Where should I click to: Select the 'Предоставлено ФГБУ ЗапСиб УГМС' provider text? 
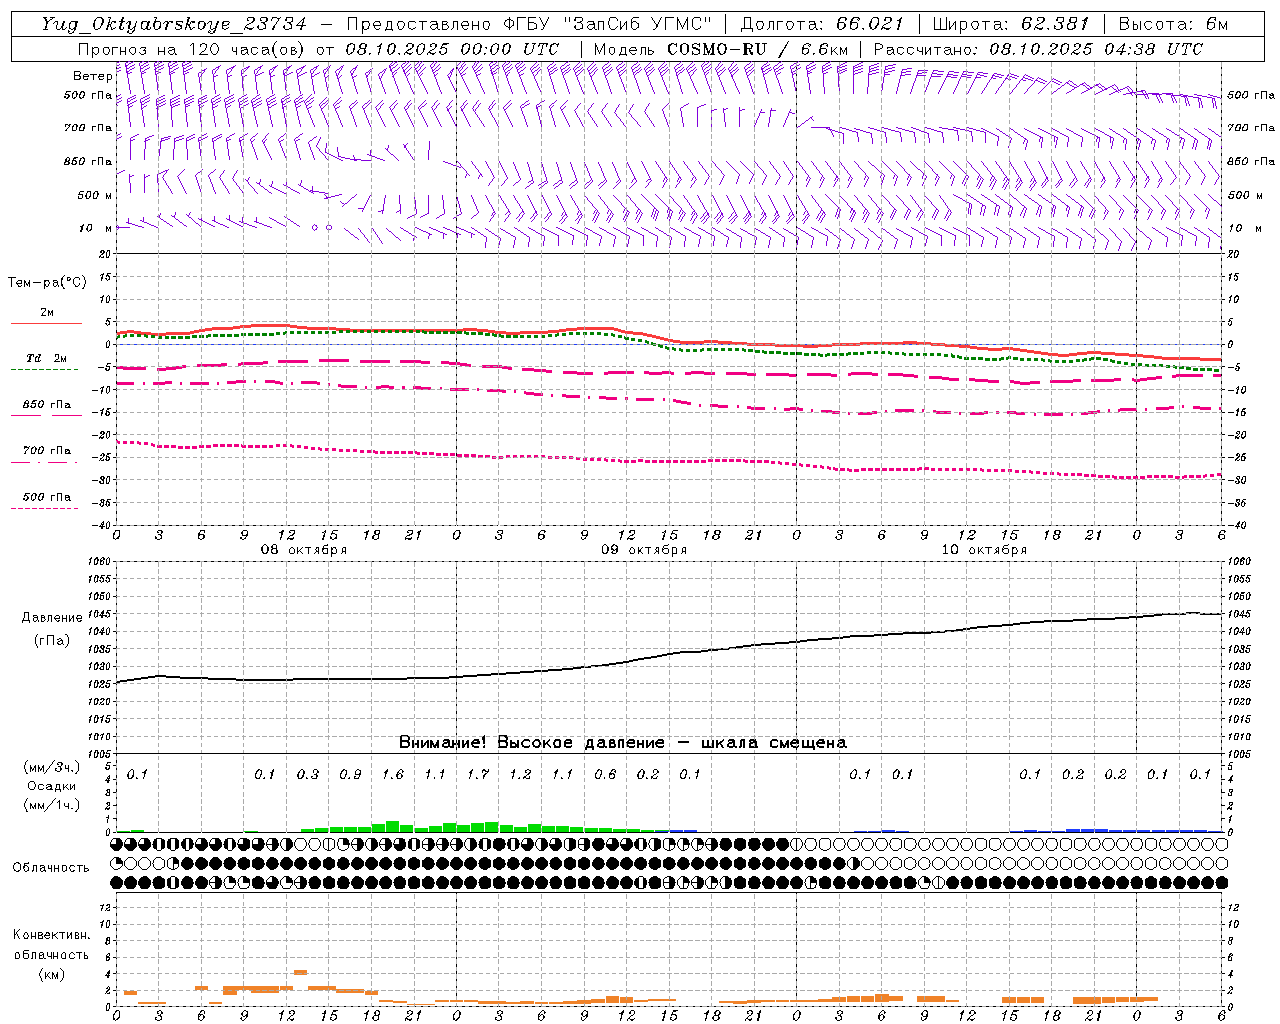(530, 24)
